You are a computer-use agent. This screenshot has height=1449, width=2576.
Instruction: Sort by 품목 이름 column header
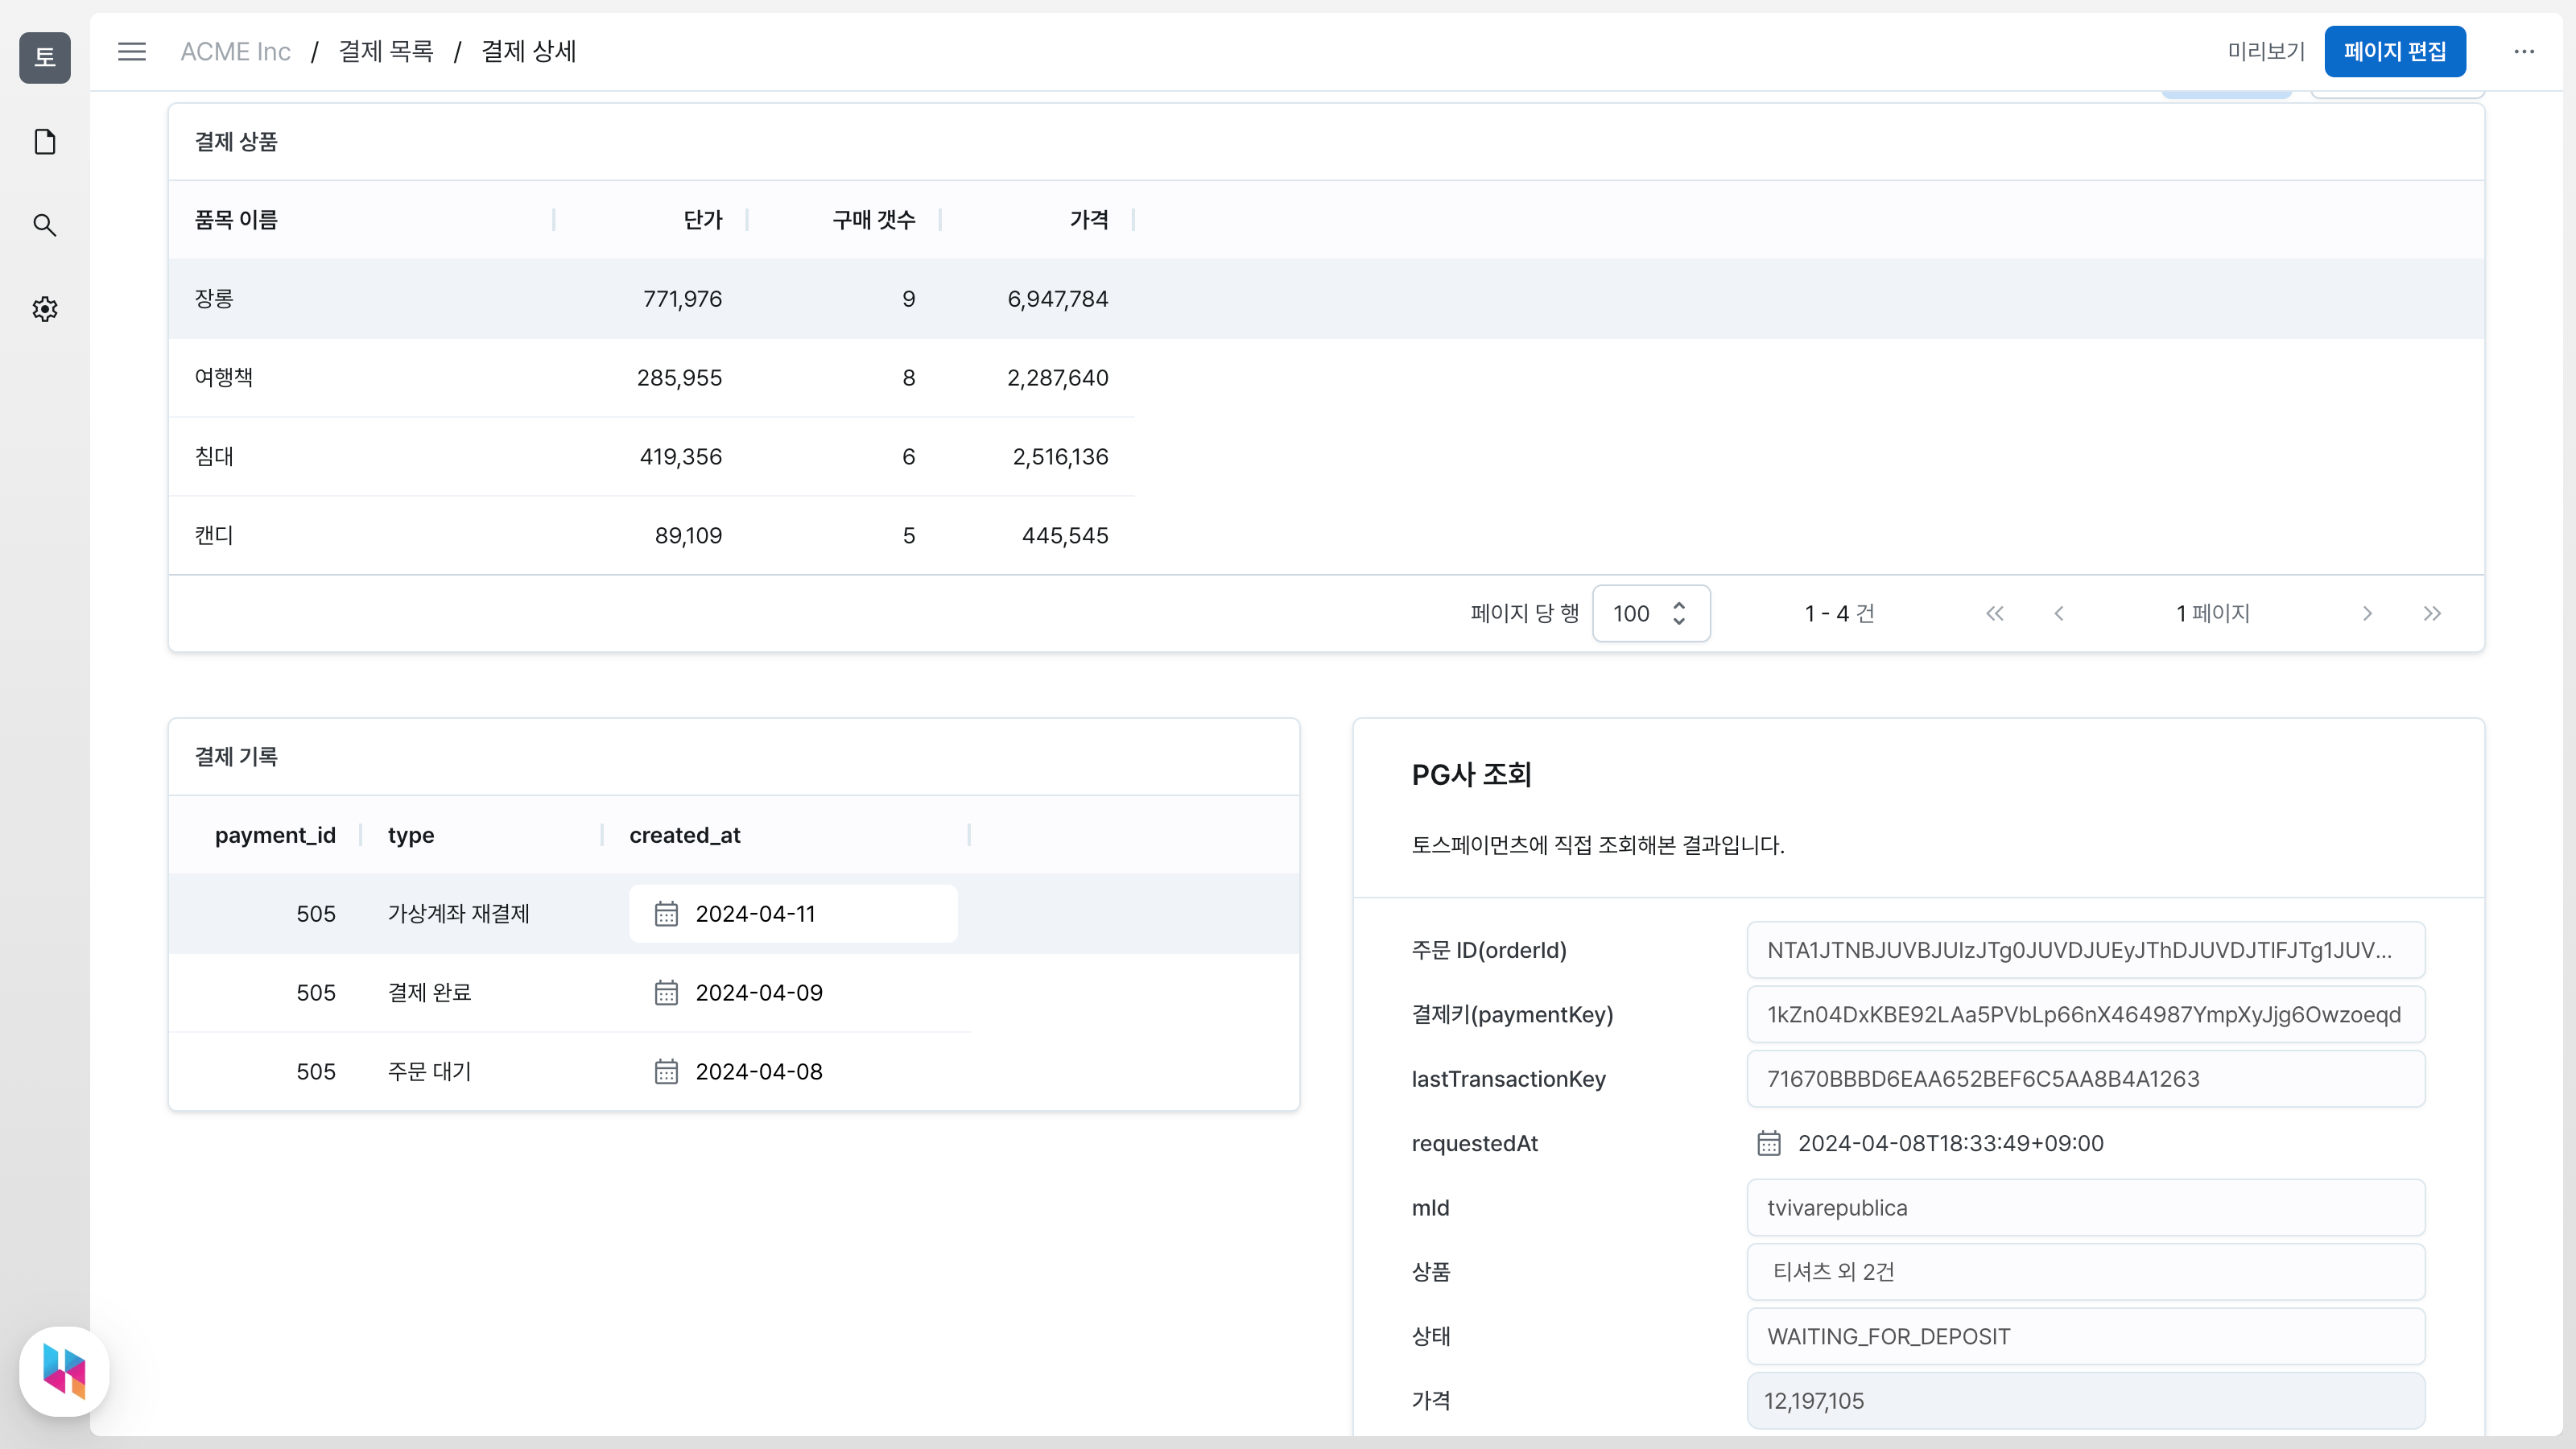(236, 219)
